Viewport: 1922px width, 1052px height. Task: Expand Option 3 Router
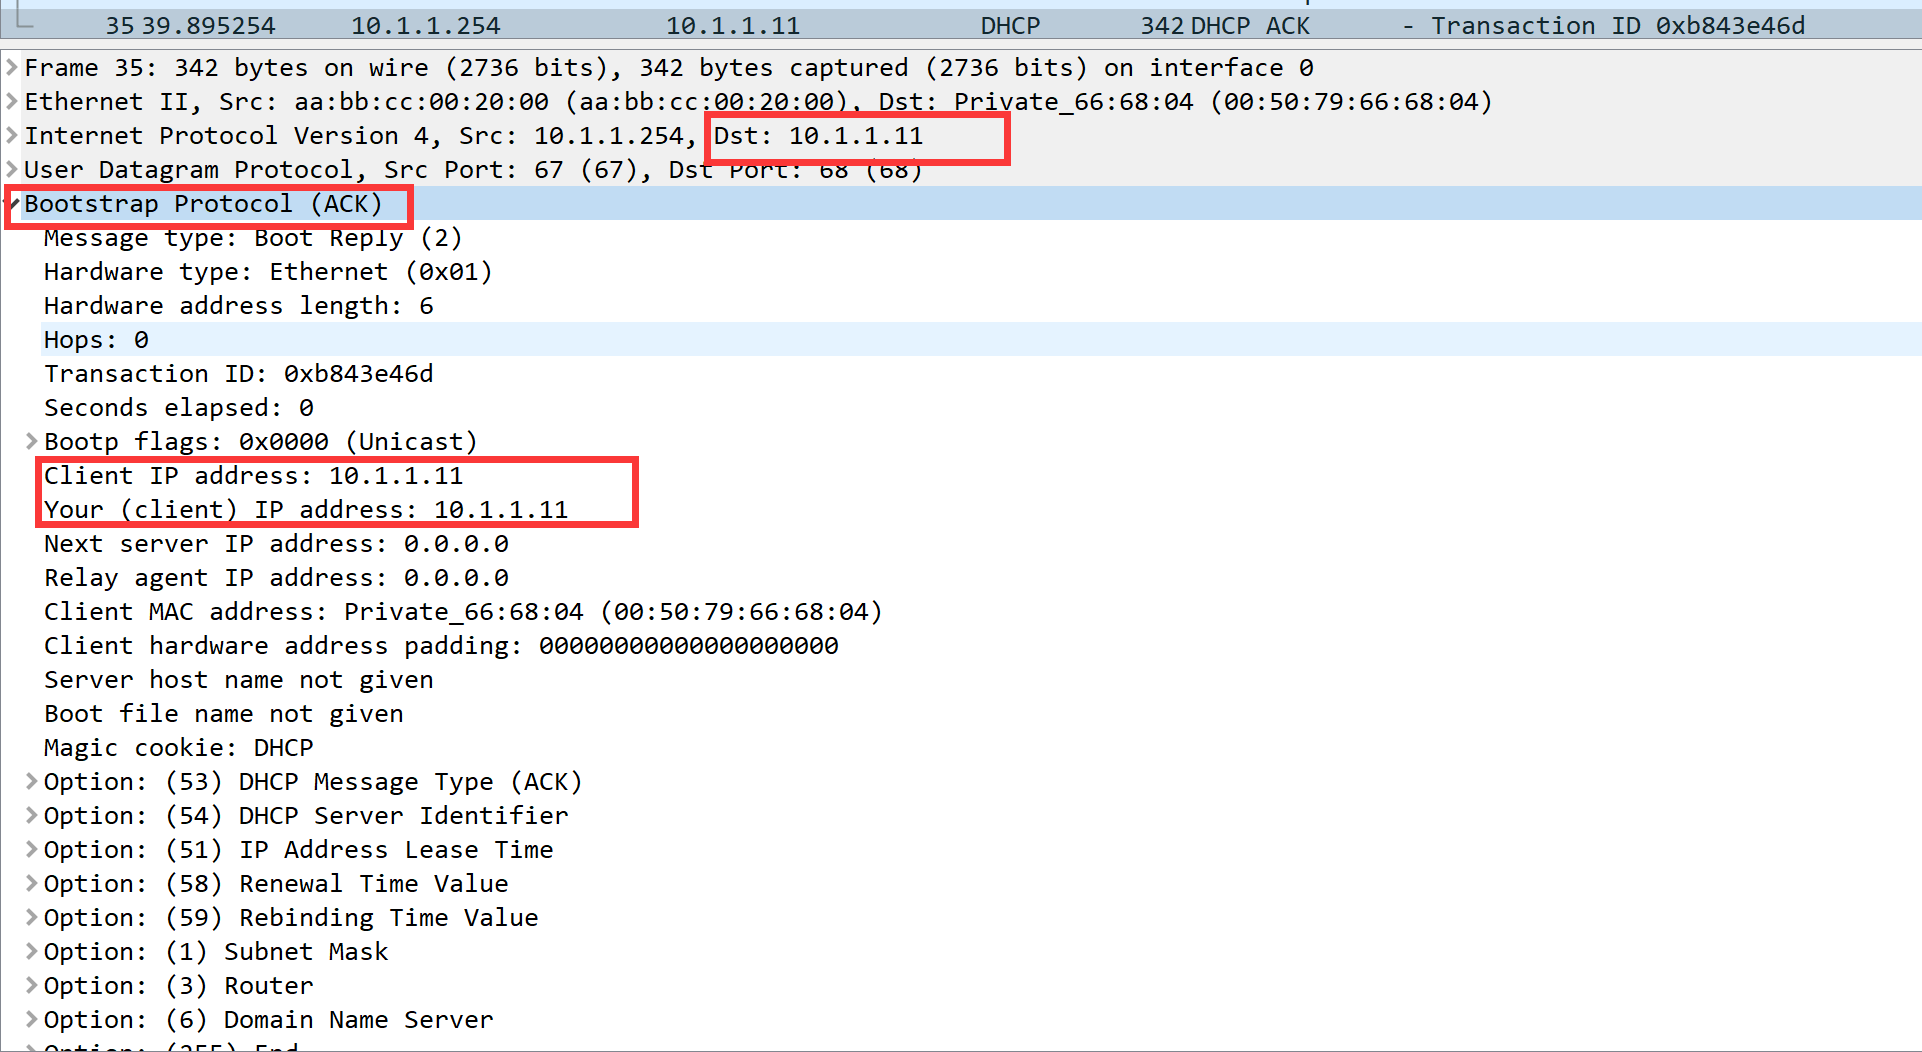click(x=31, y=986)
